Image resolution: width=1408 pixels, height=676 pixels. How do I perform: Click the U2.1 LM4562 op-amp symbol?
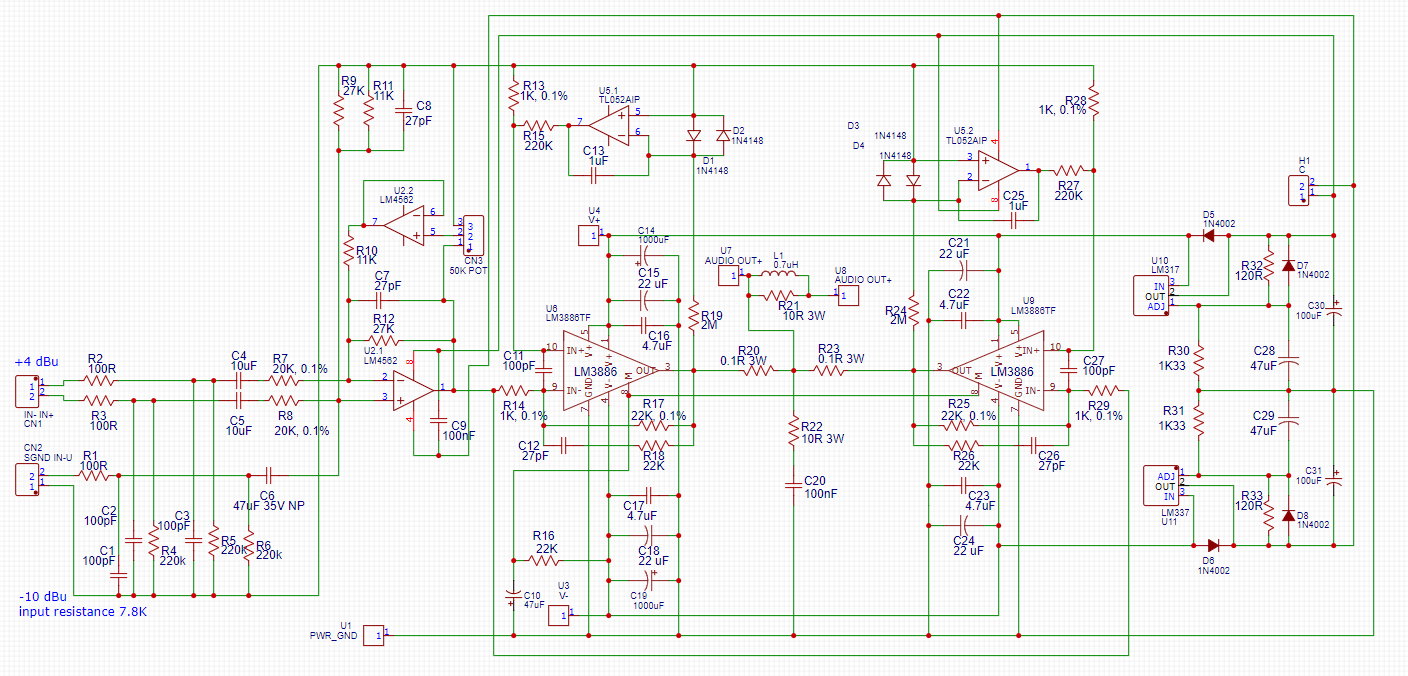point(412,389)
